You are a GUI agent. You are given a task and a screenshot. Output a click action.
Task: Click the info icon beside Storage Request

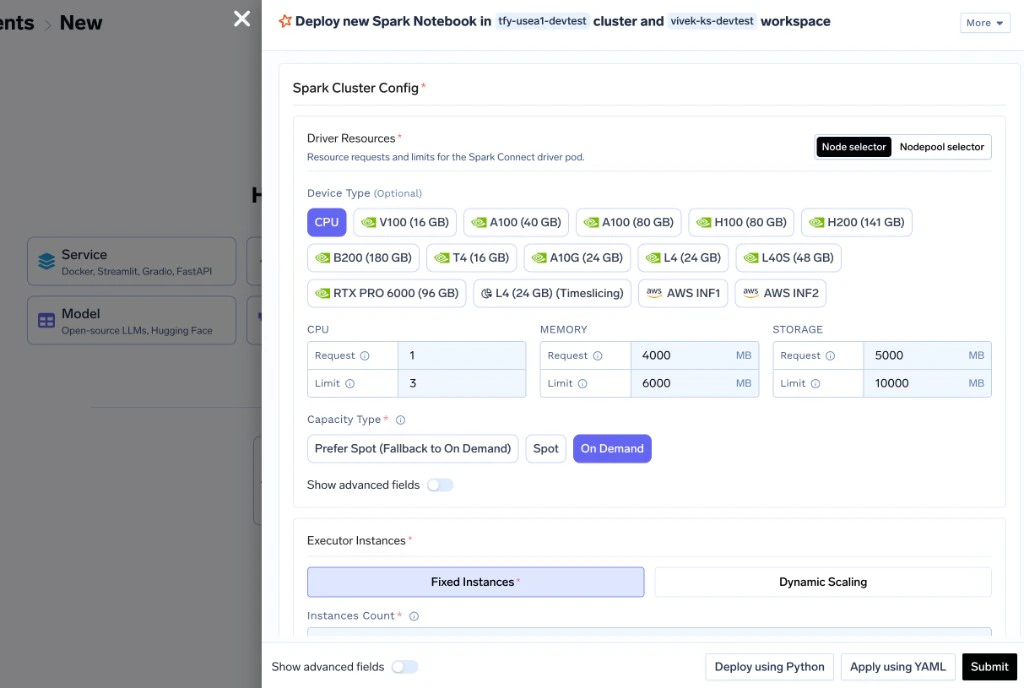click(x=830, y=356)
